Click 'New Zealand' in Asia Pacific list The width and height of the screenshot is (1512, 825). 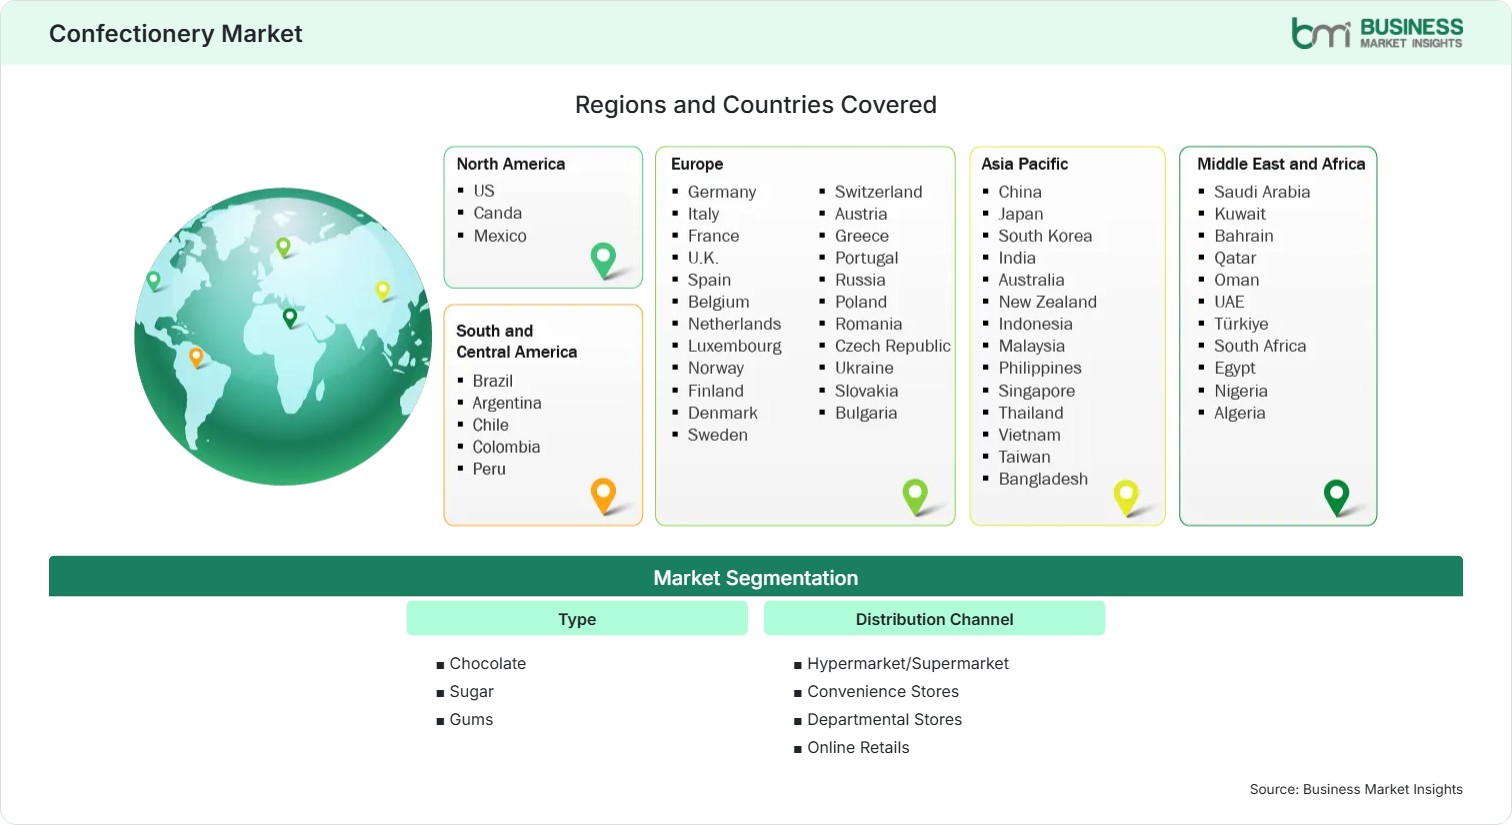click(x=1047, y=302)
